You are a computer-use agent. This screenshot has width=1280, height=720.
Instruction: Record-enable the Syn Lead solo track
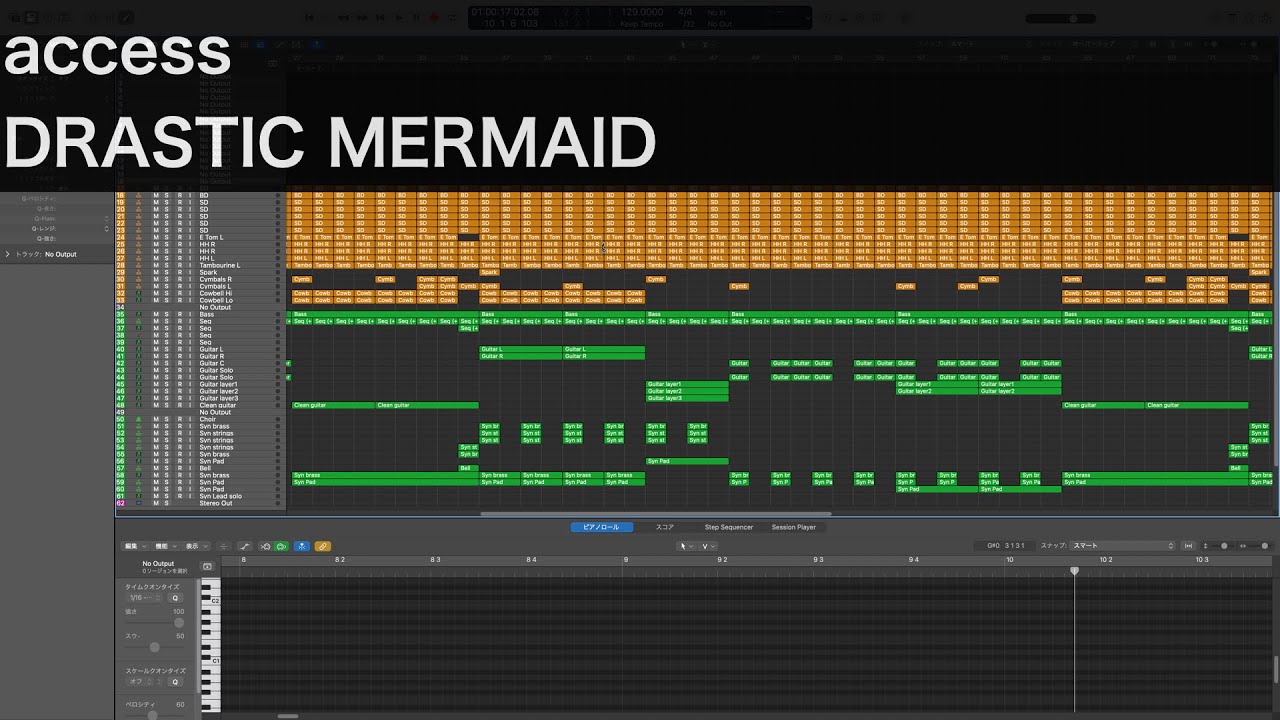pyautogui.click(x=179, y=496)
